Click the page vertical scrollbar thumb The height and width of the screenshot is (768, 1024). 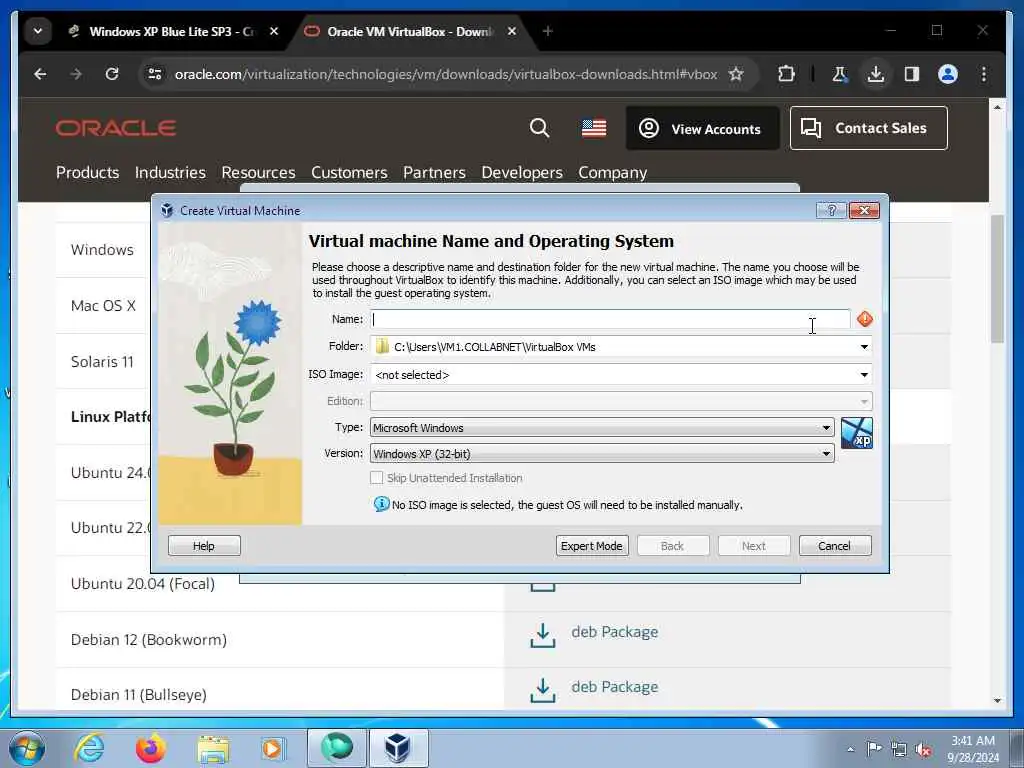pos(997,278)
